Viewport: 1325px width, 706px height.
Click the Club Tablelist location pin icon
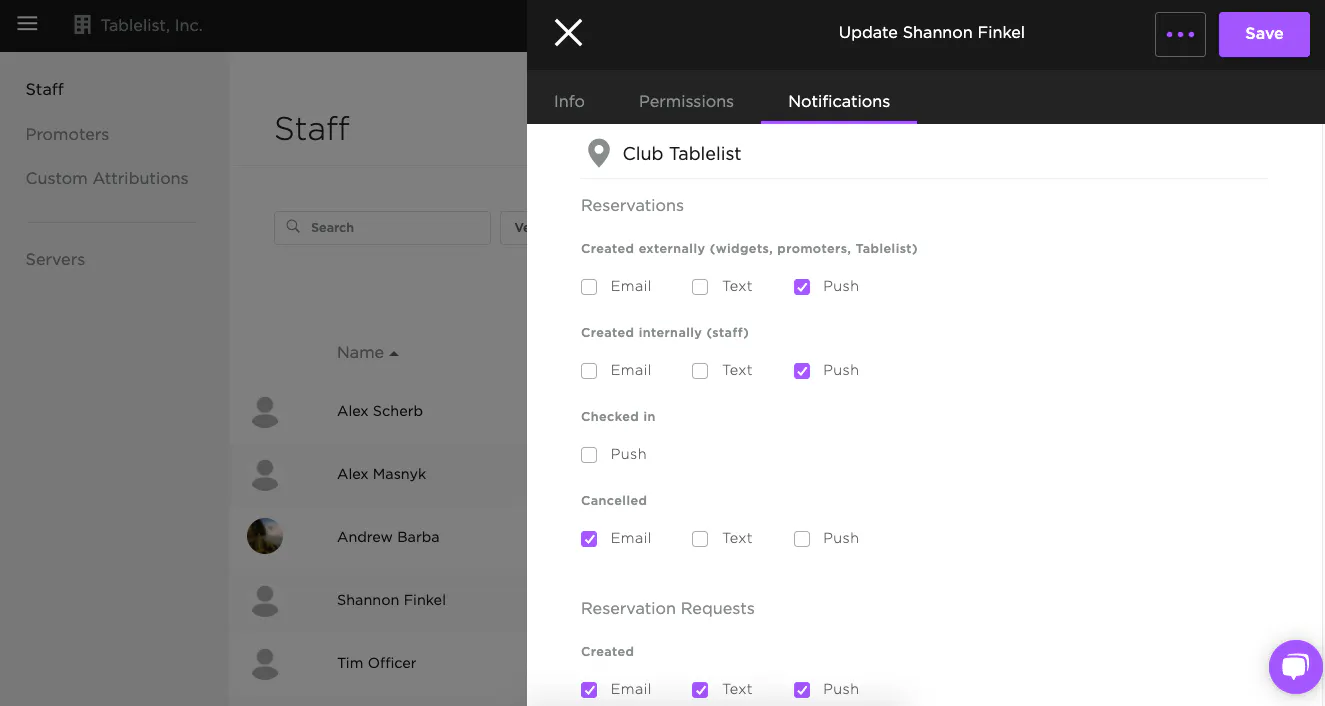[598, 153]
